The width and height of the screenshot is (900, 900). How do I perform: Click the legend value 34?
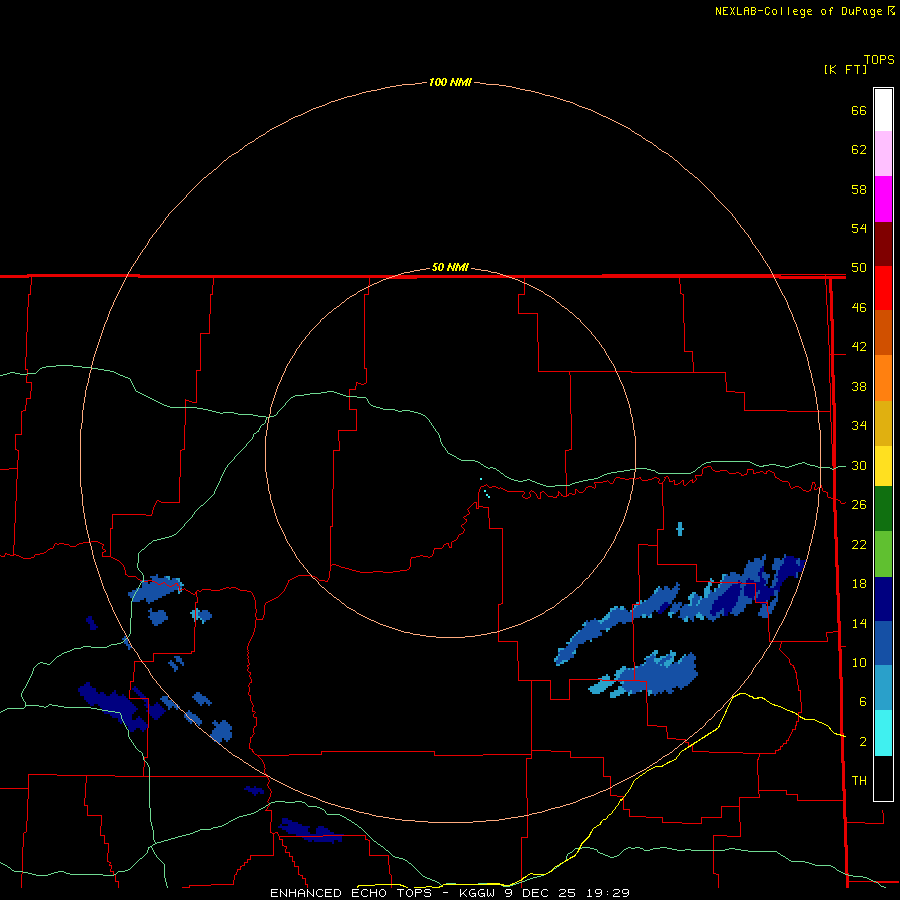[859, 426]
